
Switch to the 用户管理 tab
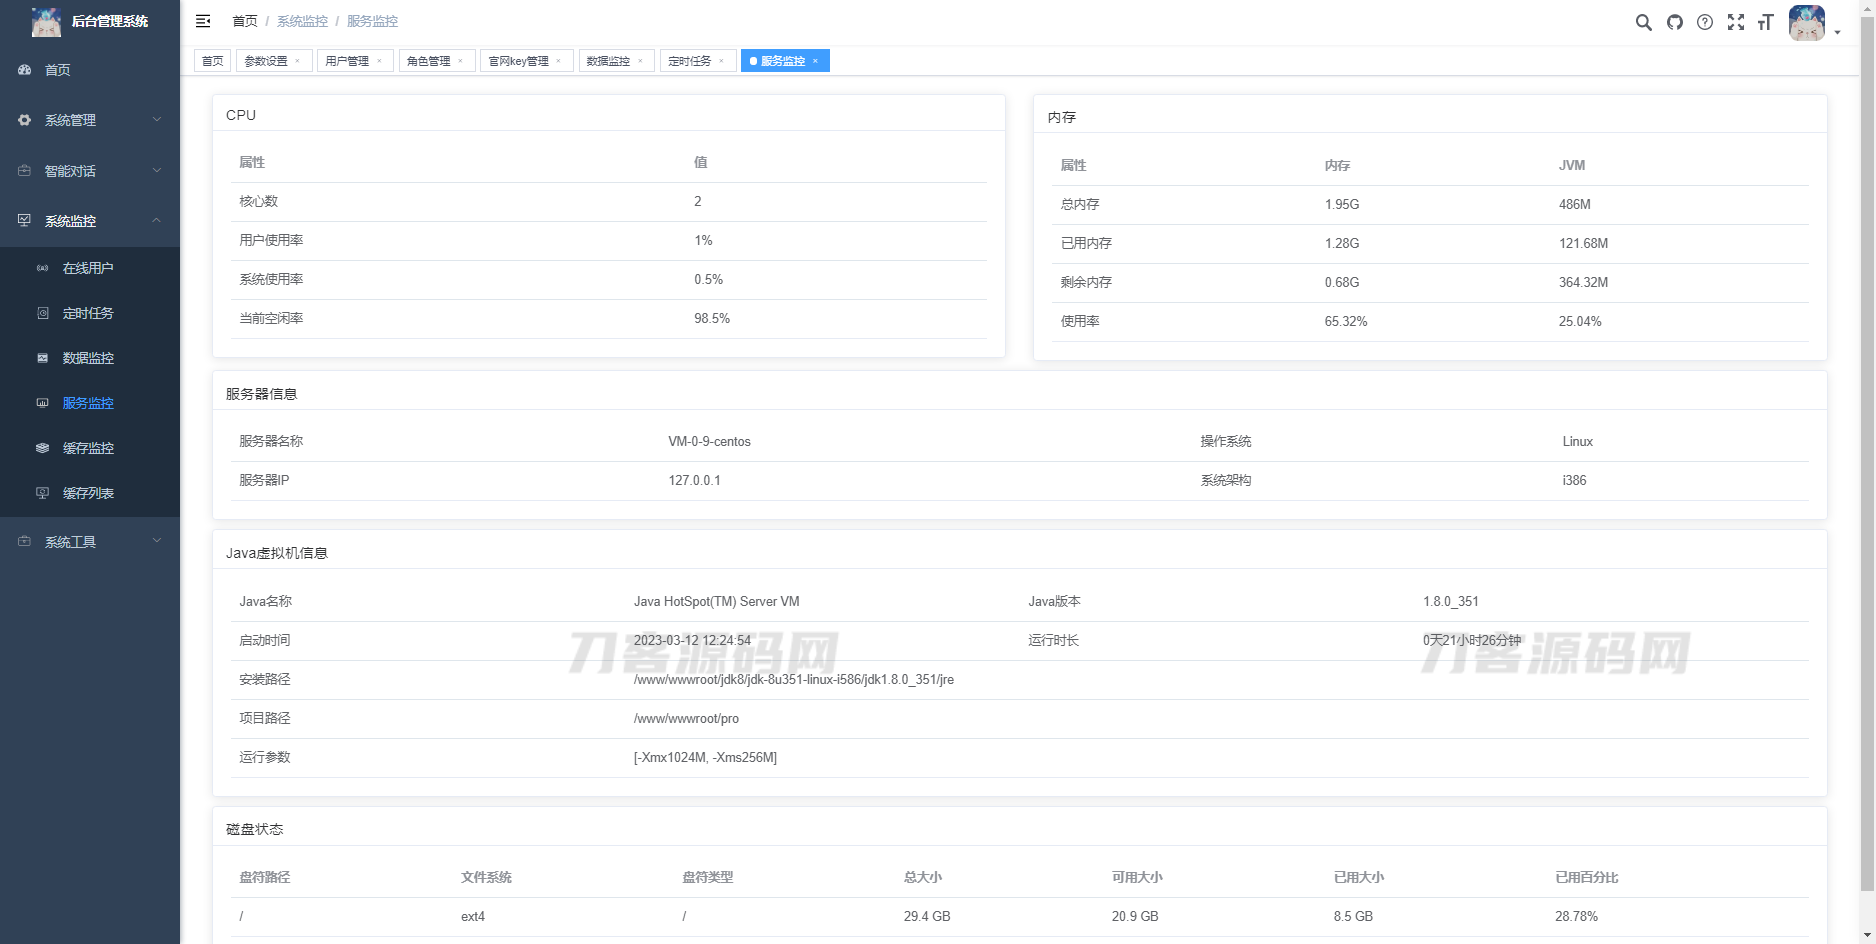click(x=347, y=60)
